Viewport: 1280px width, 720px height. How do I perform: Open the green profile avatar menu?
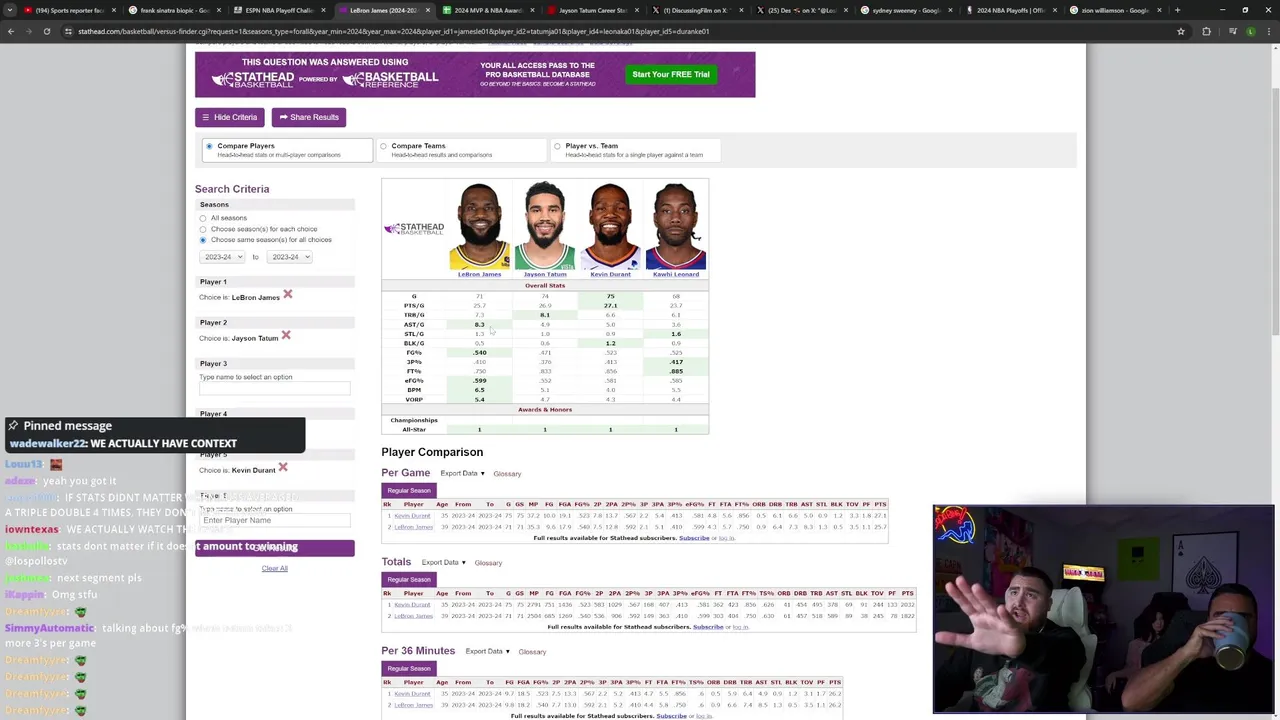coord(1250,31)
